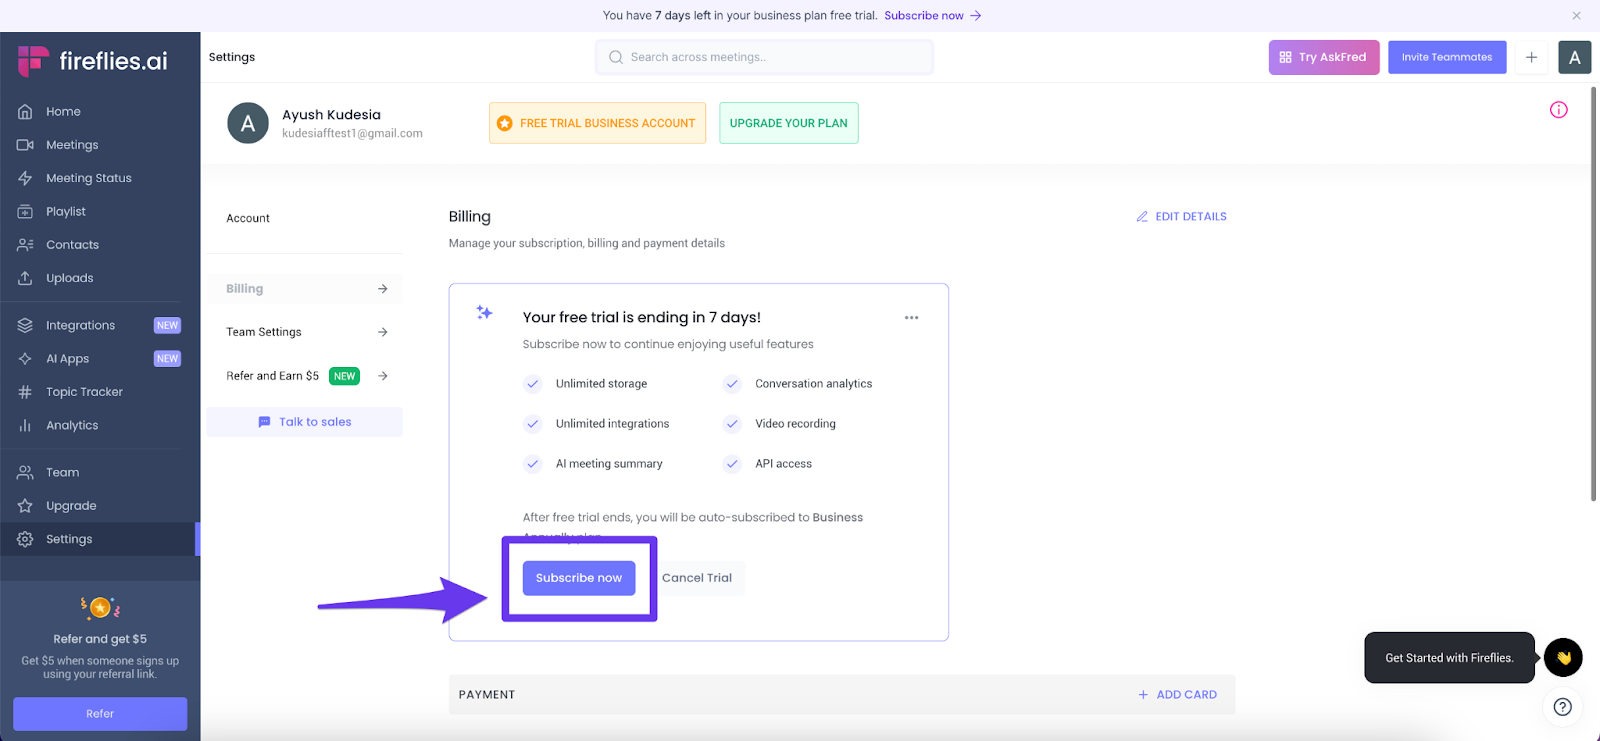Click the Topic Tracker hash icon
Screen dimensions: 1600x741
[25, 392]
